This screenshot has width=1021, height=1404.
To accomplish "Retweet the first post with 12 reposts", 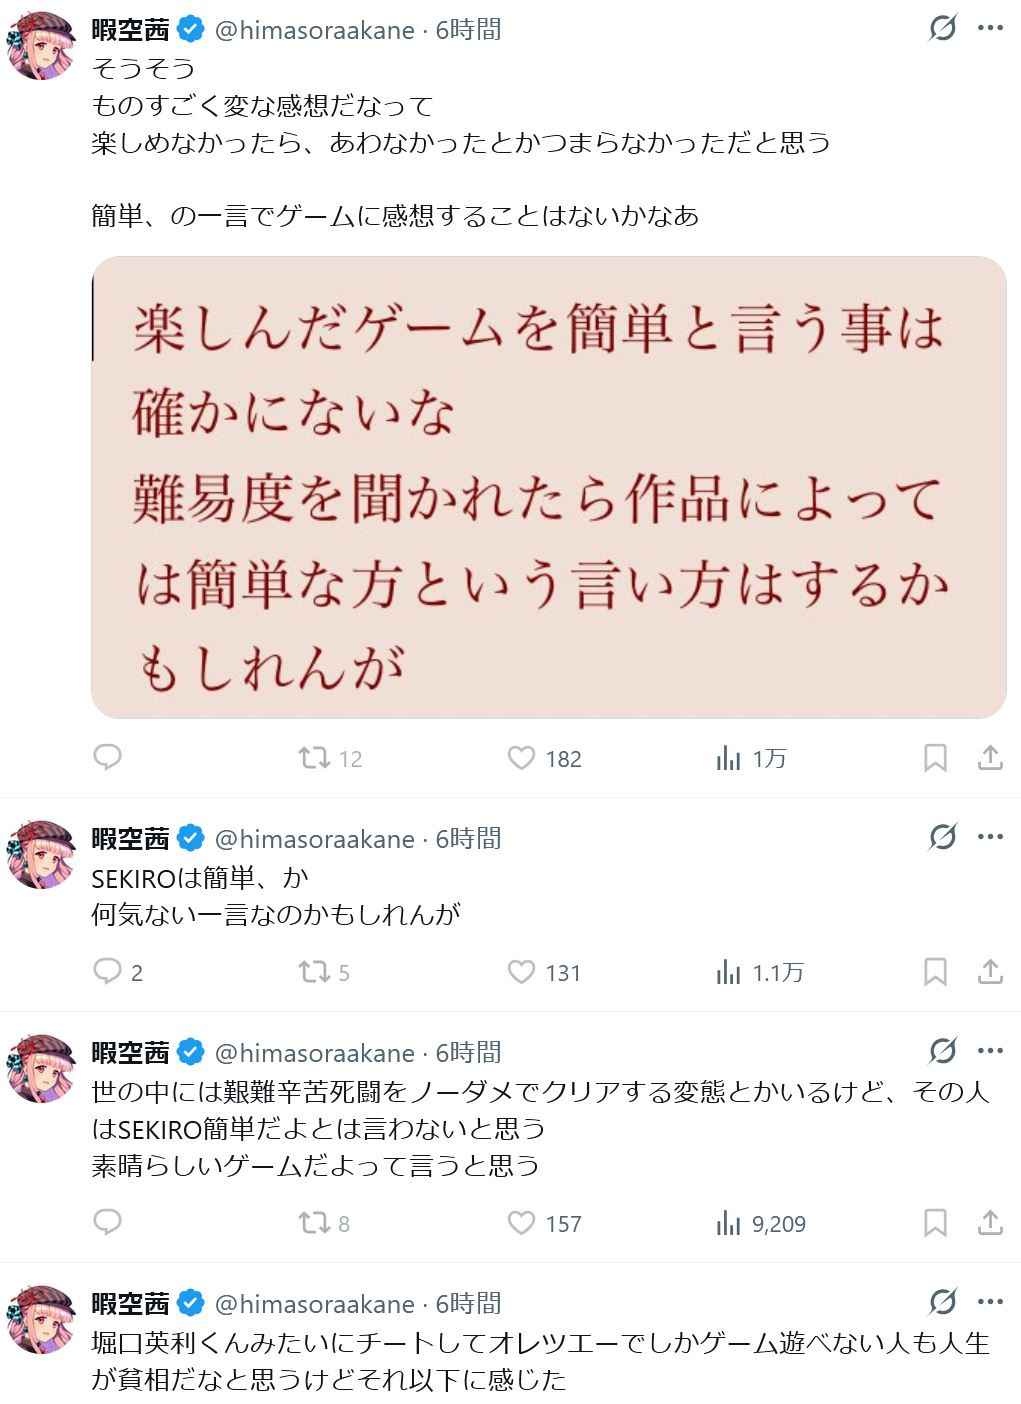I will point(316,758).
